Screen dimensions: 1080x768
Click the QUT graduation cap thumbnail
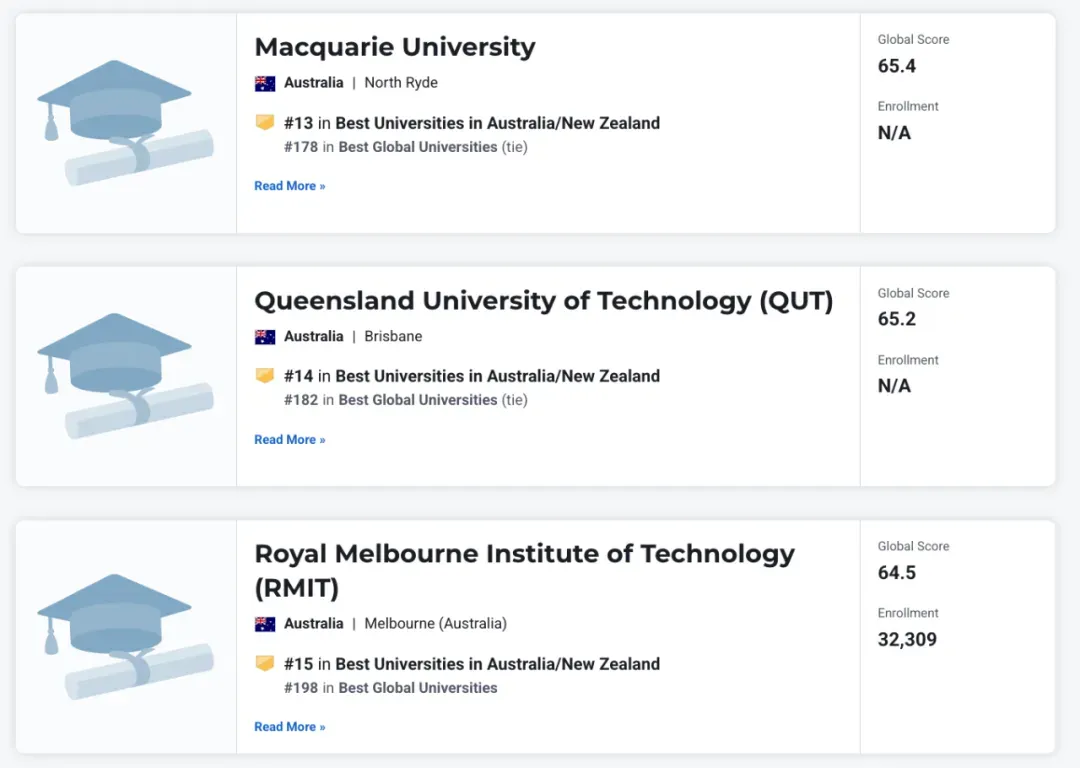pos(125,376)
